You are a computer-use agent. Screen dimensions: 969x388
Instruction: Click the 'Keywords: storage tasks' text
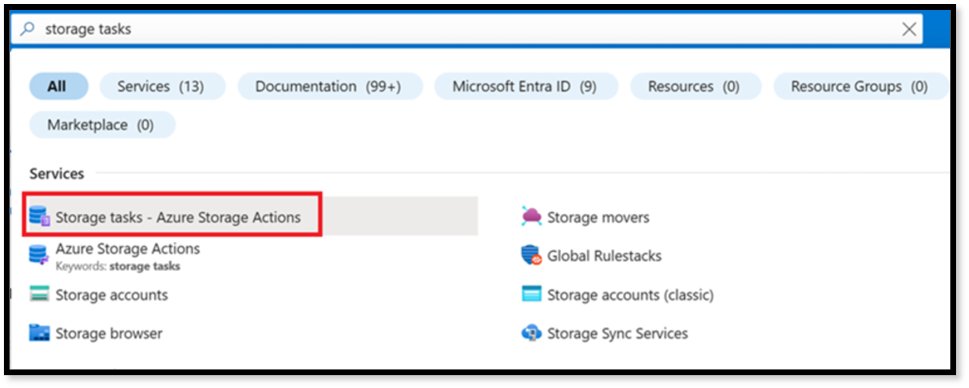pyautogui.click(x=118, y=266)
